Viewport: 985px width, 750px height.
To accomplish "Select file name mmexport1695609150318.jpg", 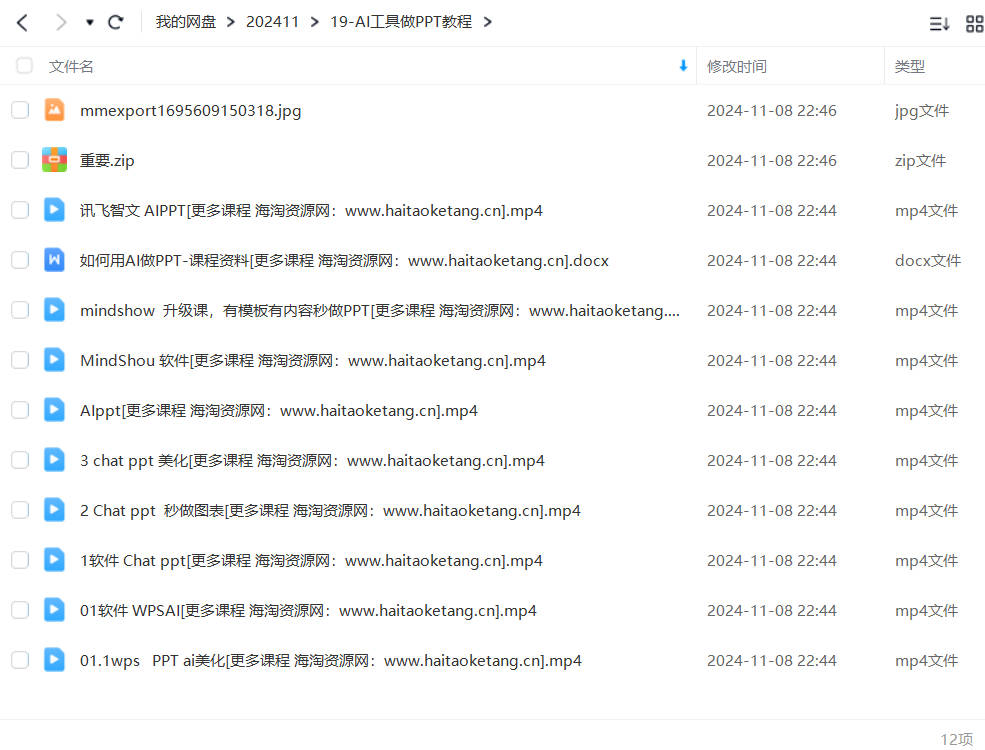I will tap(190, 111).
